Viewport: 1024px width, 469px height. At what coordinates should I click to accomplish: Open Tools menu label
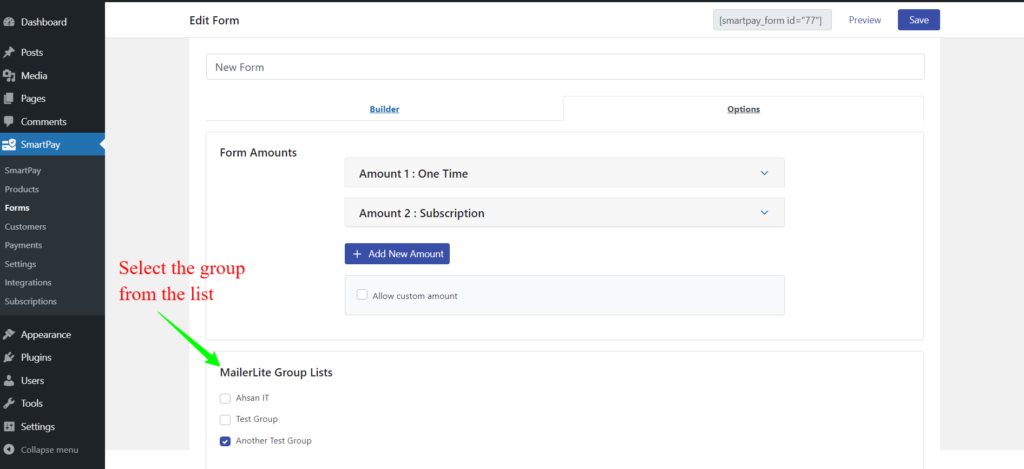pyautogui.click(x=32, y=403)
